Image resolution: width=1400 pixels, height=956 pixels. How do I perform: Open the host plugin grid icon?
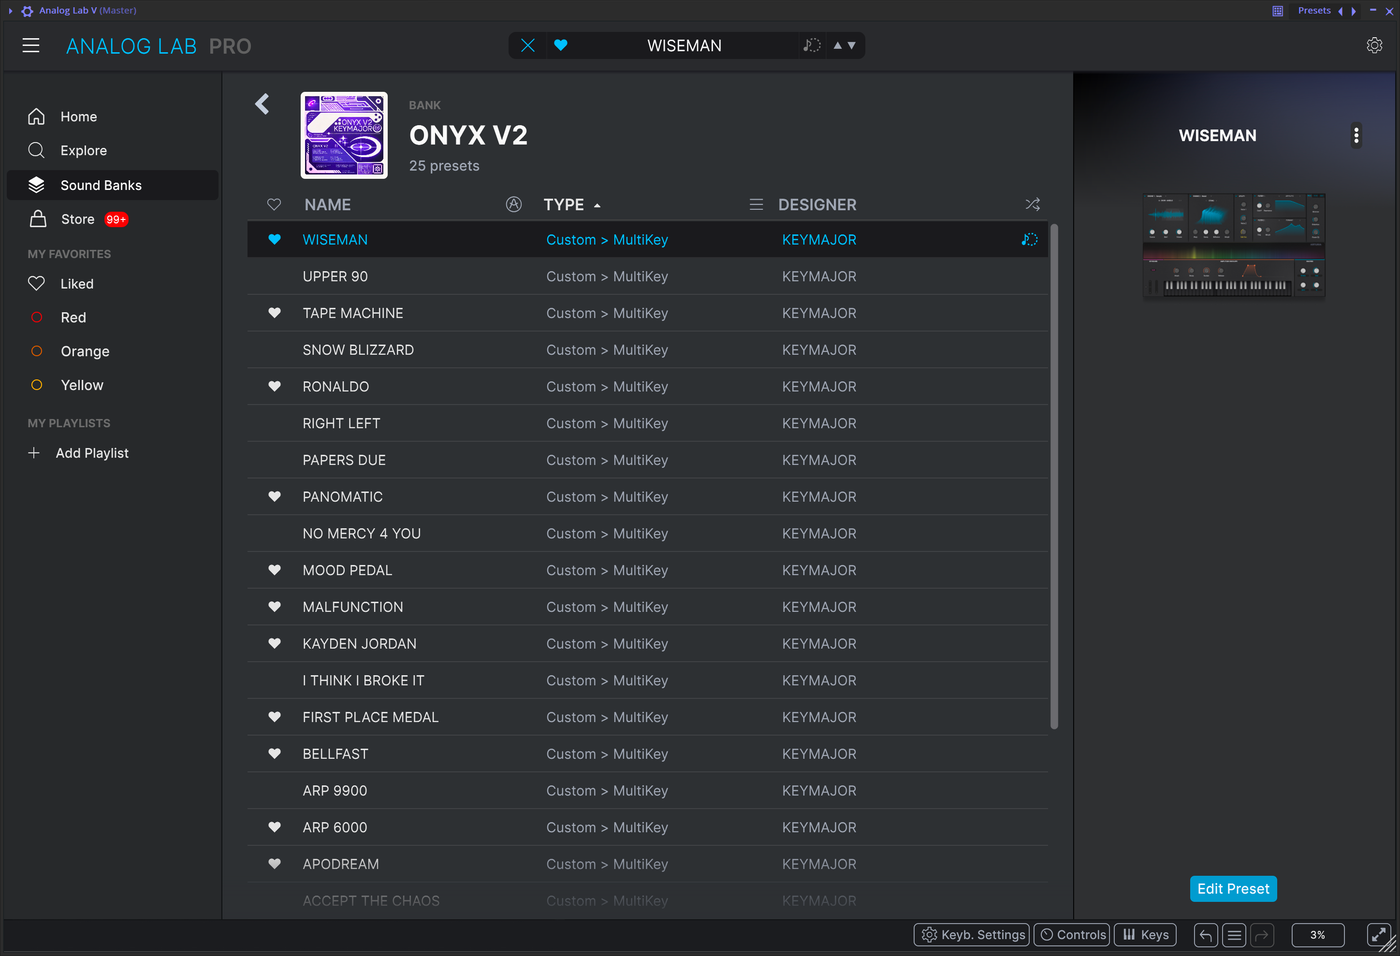(x=1277, y=11)
